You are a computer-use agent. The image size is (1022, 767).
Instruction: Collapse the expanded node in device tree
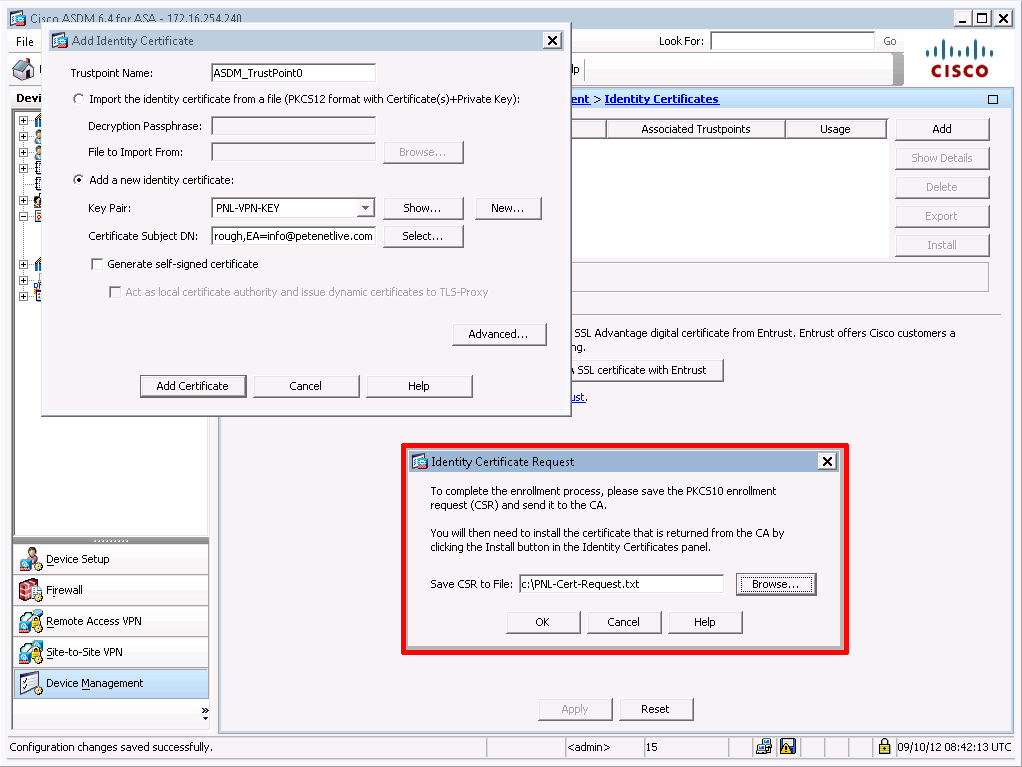23,216
